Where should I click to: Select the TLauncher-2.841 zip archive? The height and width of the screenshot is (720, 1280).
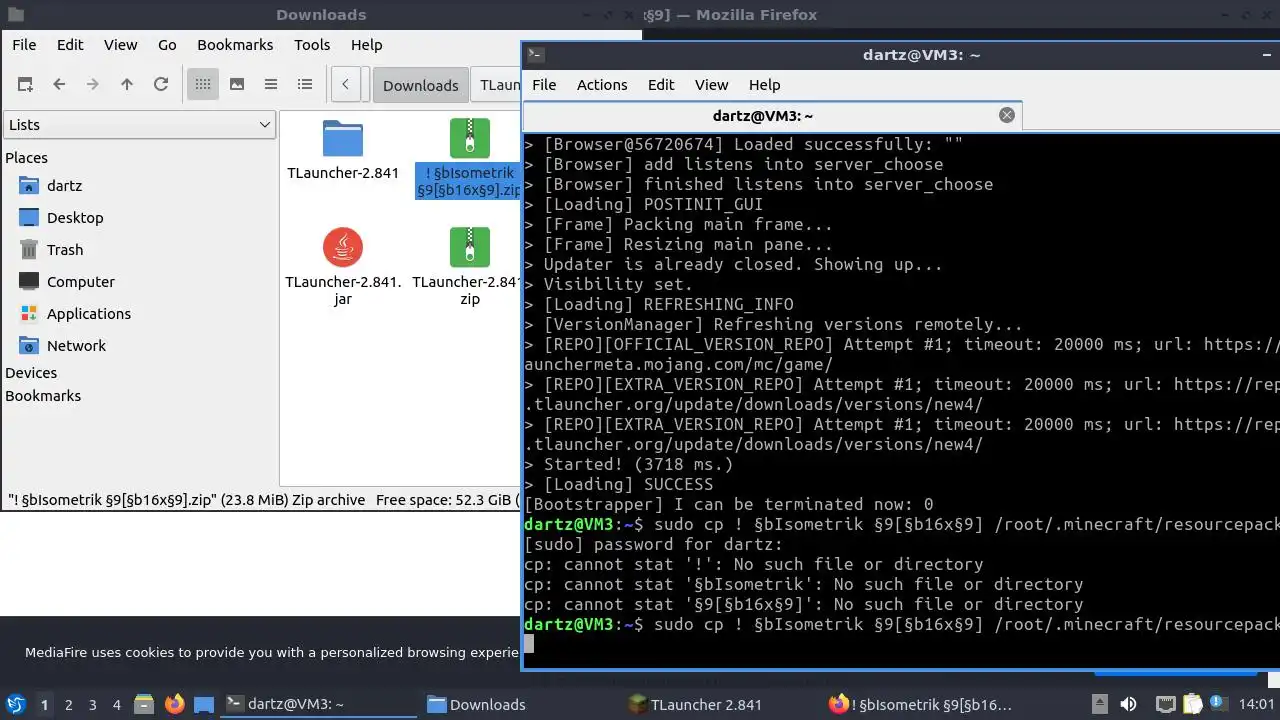tap(469, 247)
